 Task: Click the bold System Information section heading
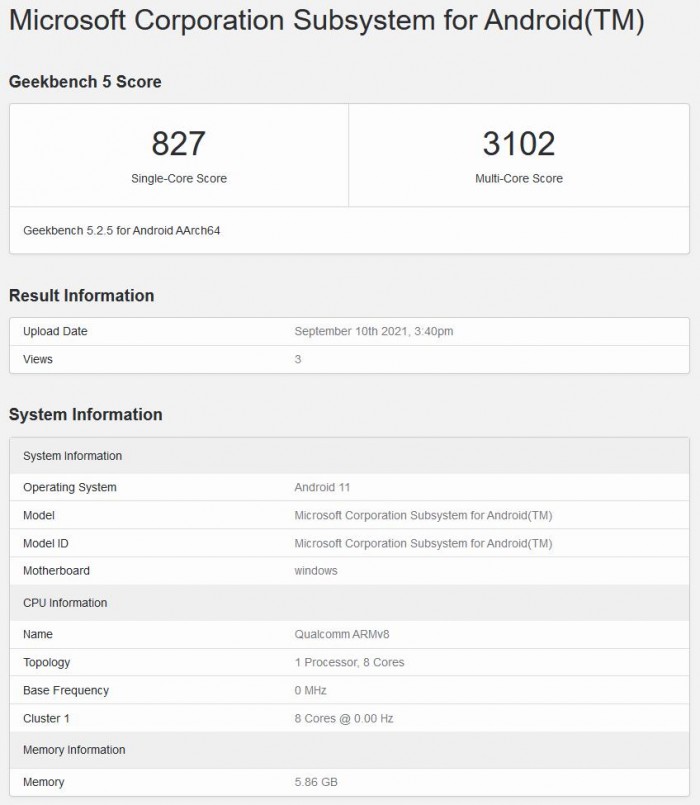pos(85,415)
